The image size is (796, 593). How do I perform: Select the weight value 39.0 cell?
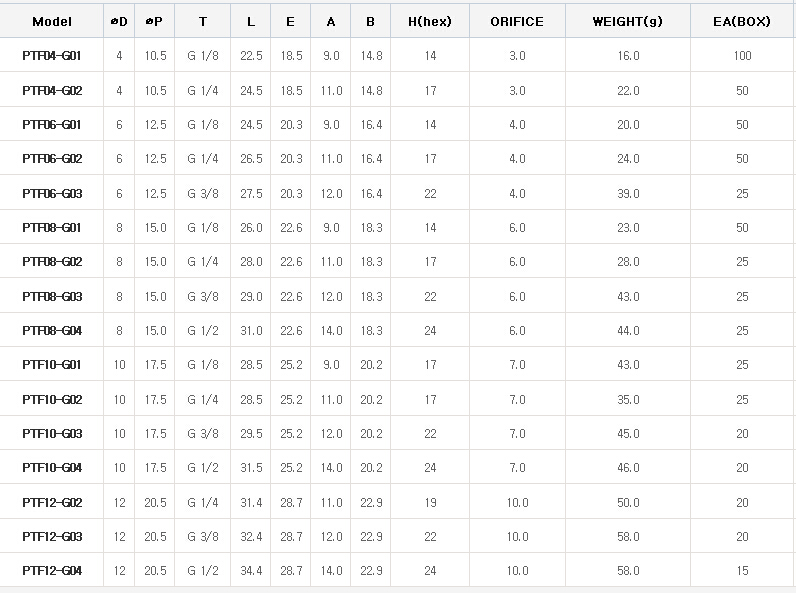(628, 194)
